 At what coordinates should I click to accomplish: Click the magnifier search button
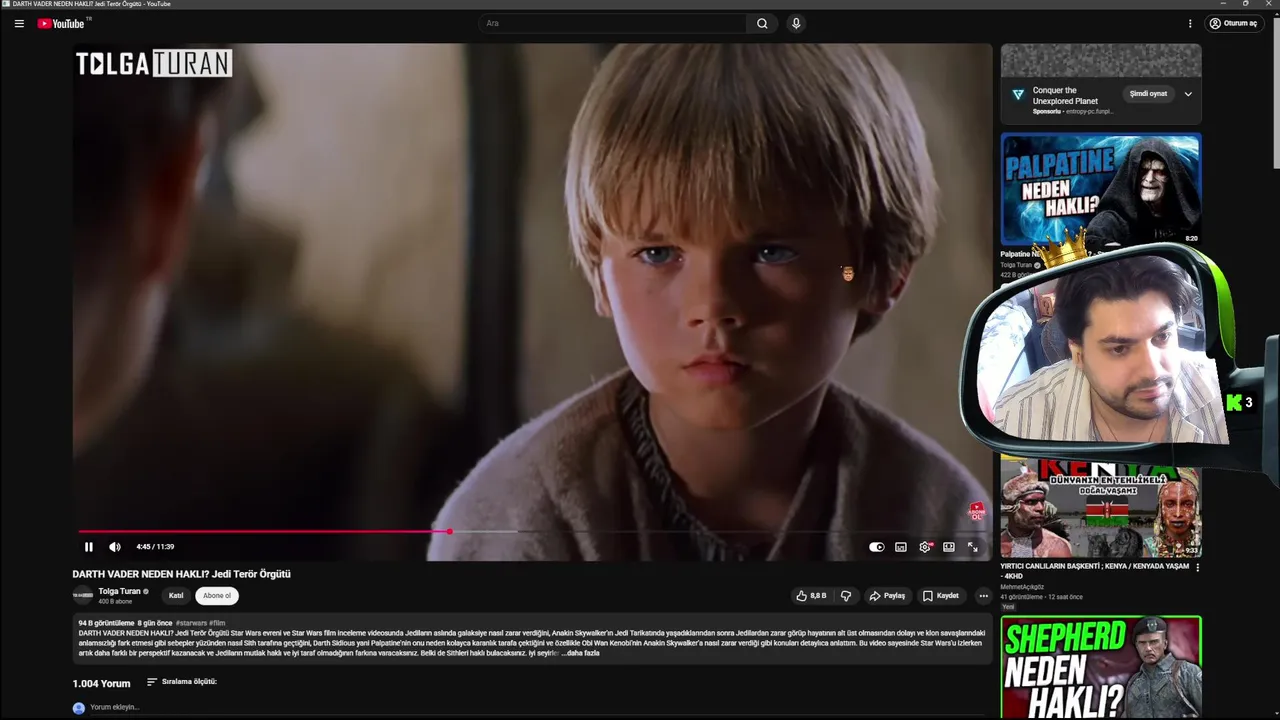[x=762, y=23]
